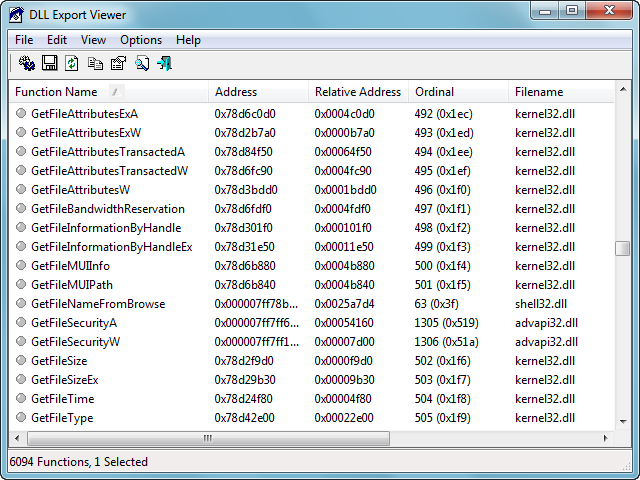Click the vertical scrollbar down arrow

click(623, 422)
